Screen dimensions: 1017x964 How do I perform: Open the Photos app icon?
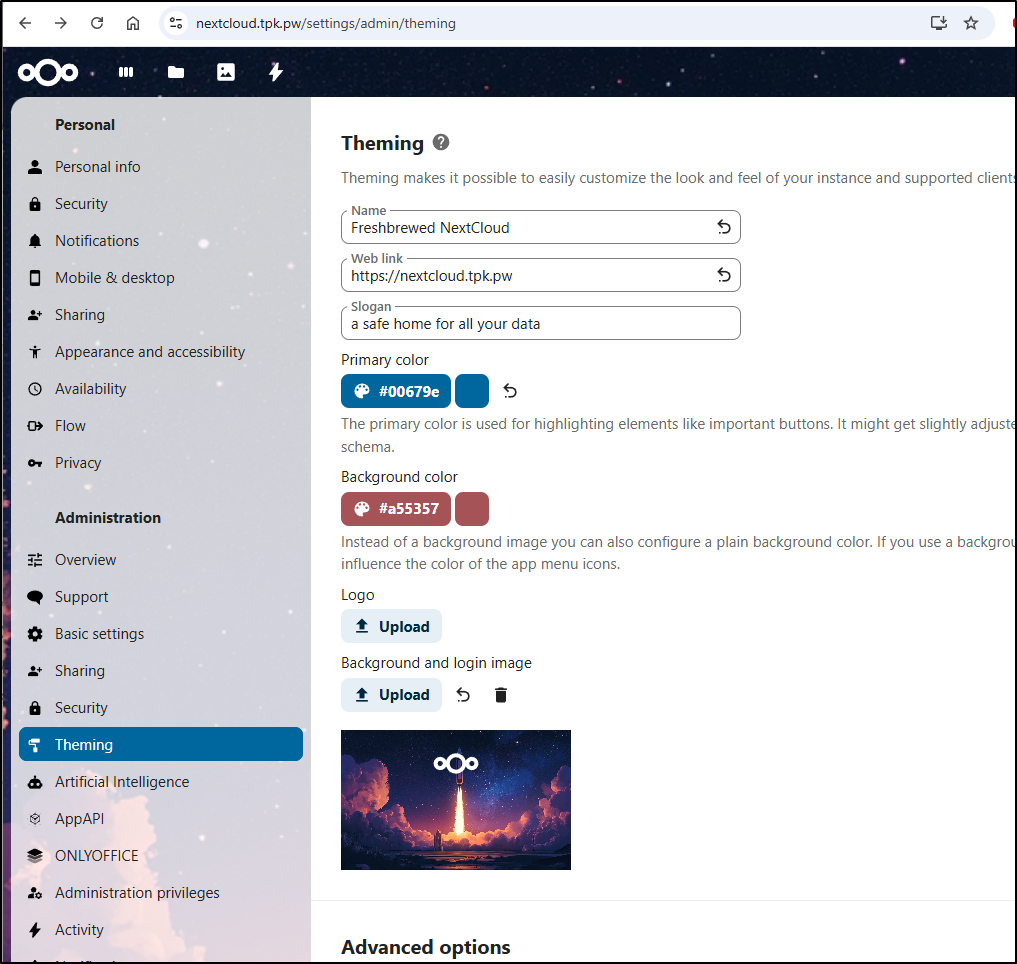226,72
